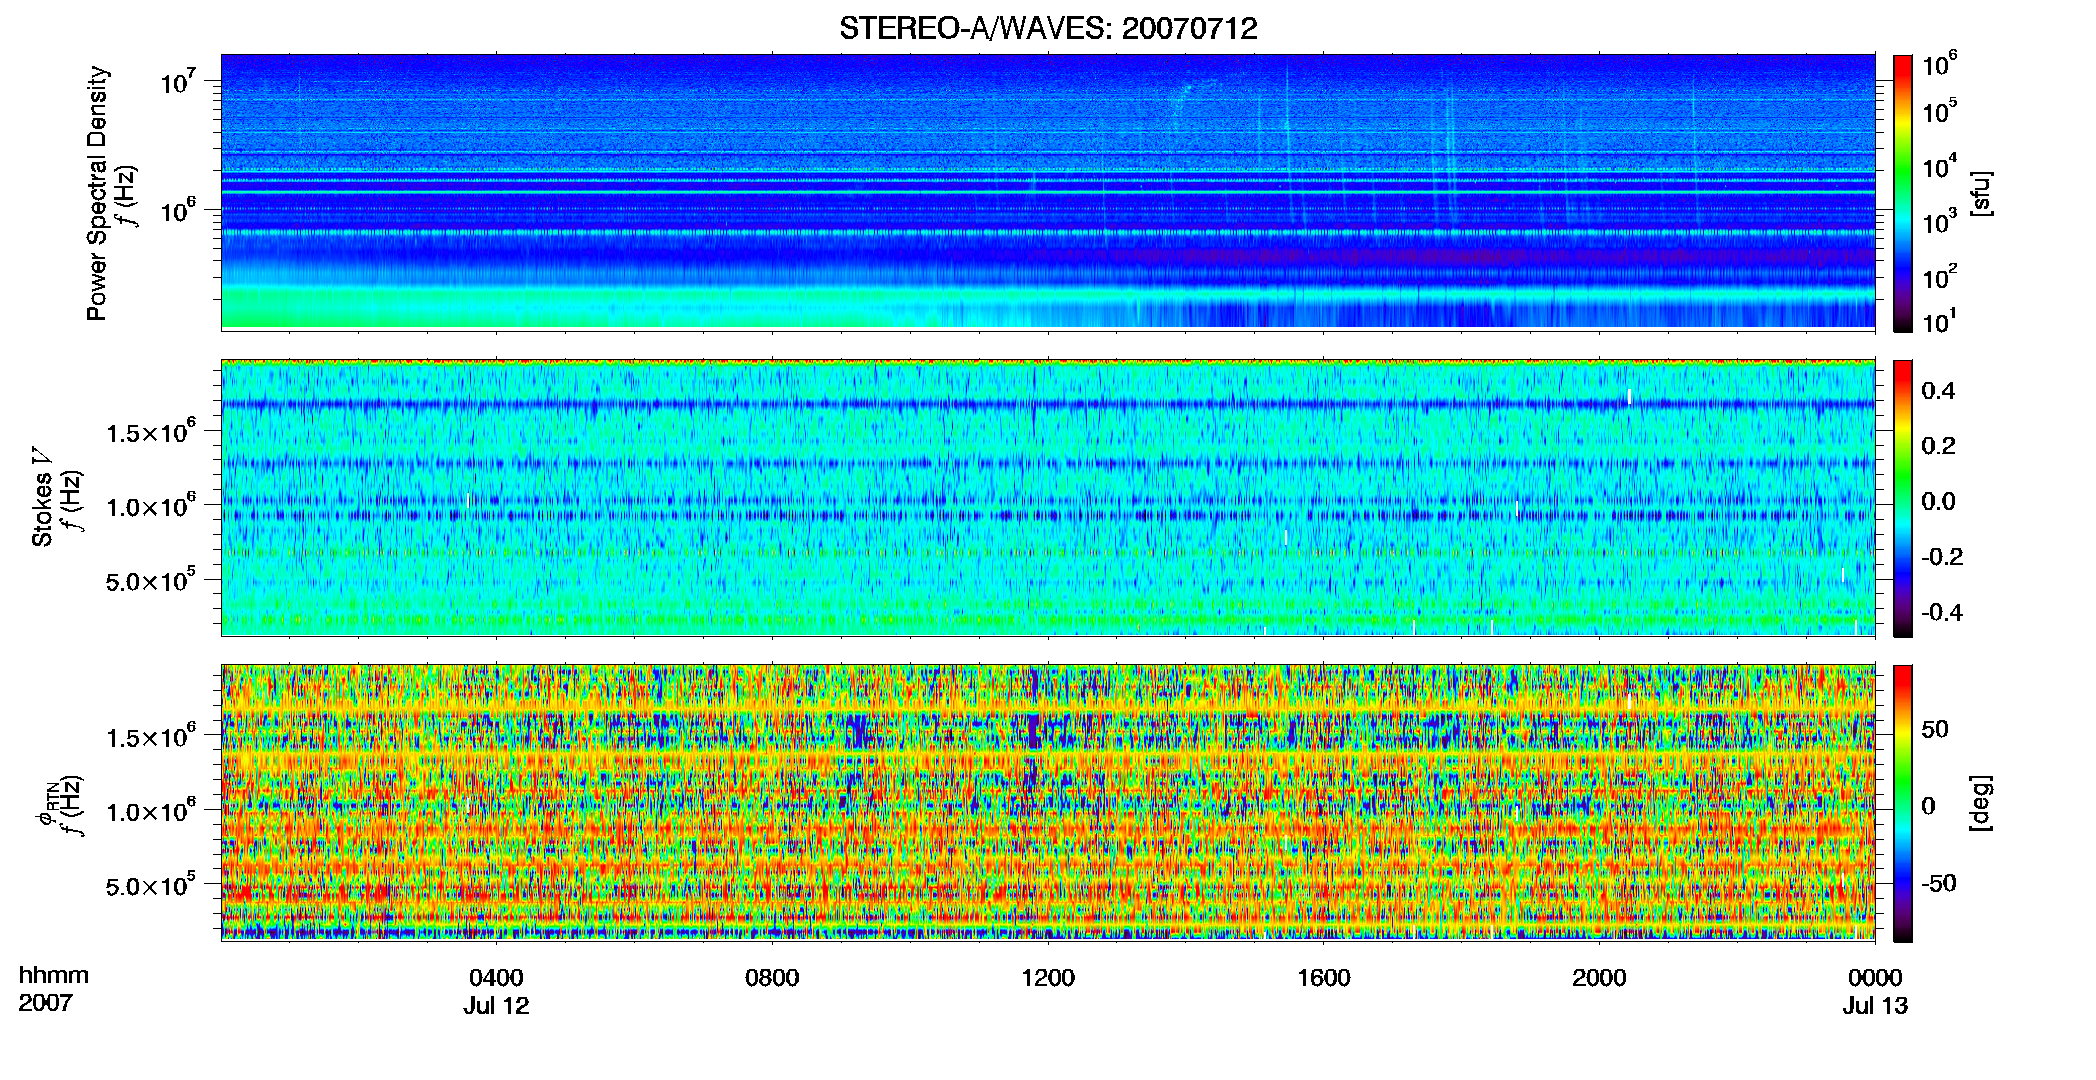
Task: Click 5.0×10^5 tick label on φRTN panel
Action: pyautogui.click(x=151, y=885)
